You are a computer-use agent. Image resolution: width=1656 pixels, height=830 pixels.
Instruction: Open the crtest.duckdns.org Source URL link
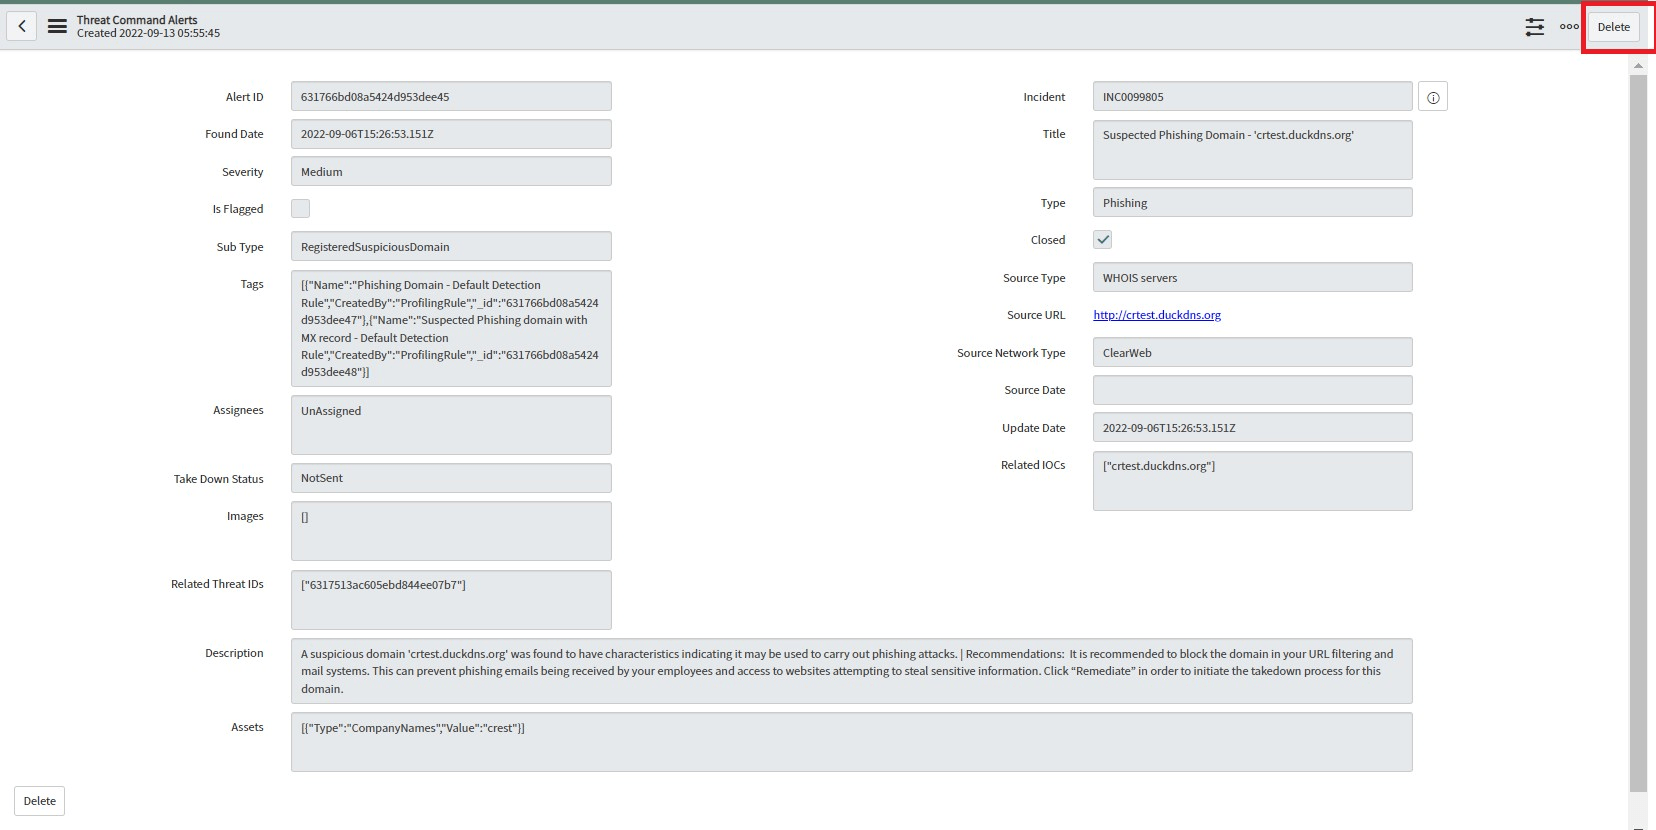point(1157,315)
